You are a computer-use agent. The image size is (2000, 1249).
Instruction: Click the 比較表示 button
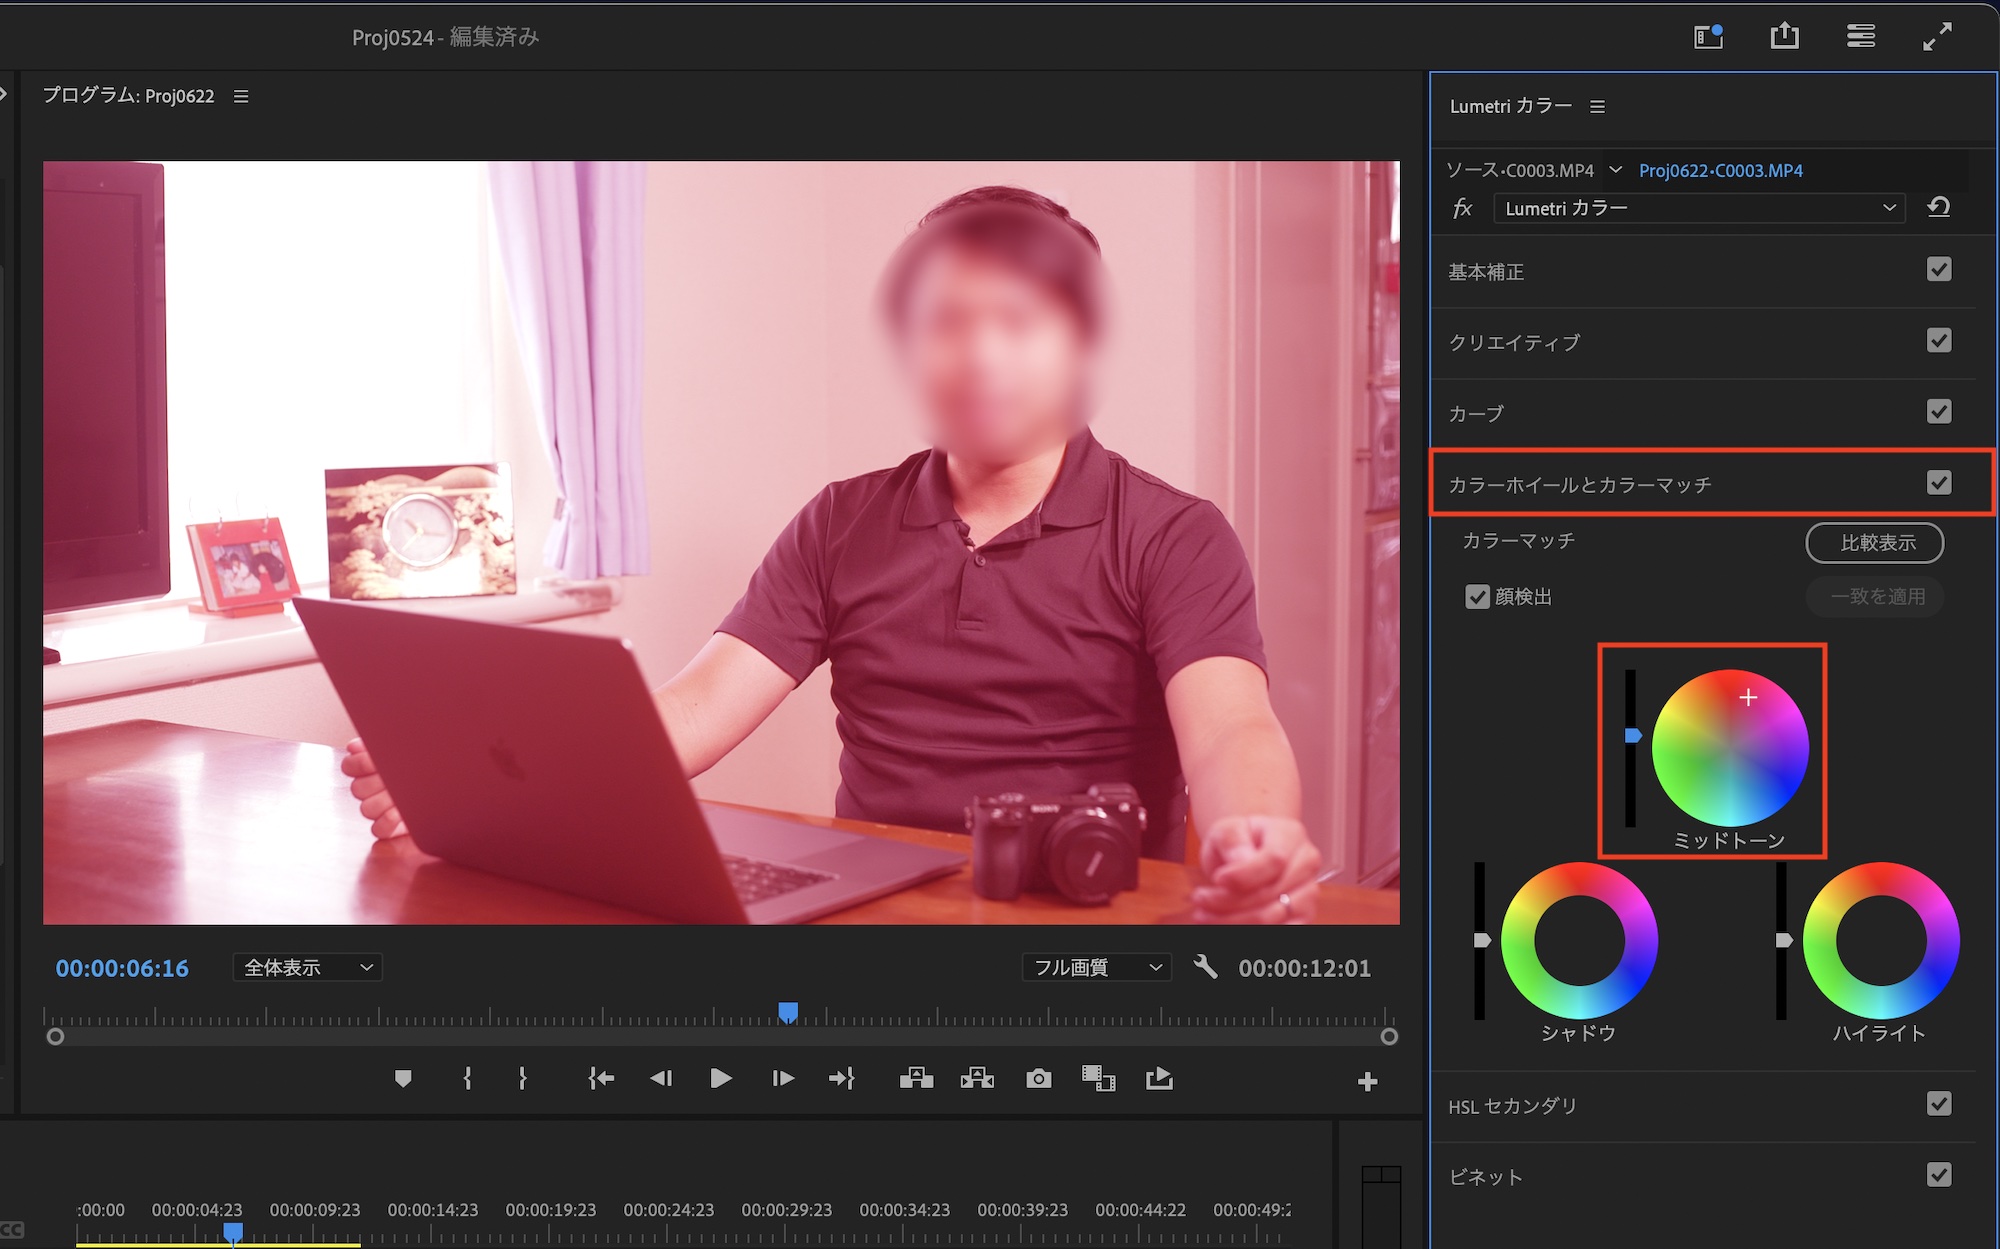click(1874, 543)
